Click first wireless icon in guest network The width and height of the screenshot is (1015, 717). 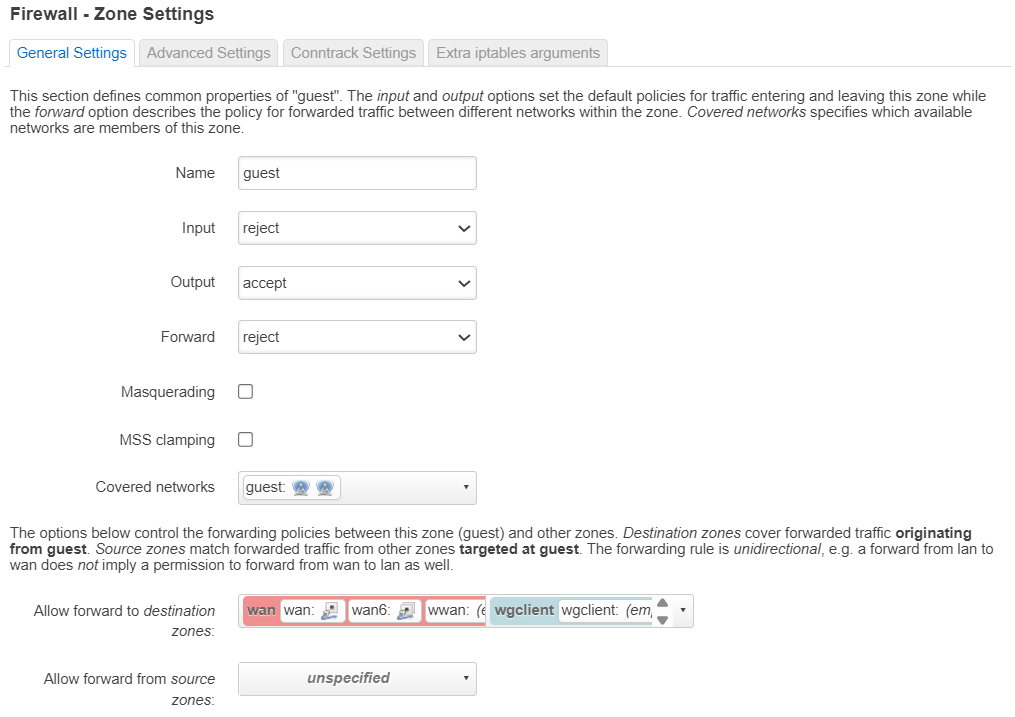(301, 488)
